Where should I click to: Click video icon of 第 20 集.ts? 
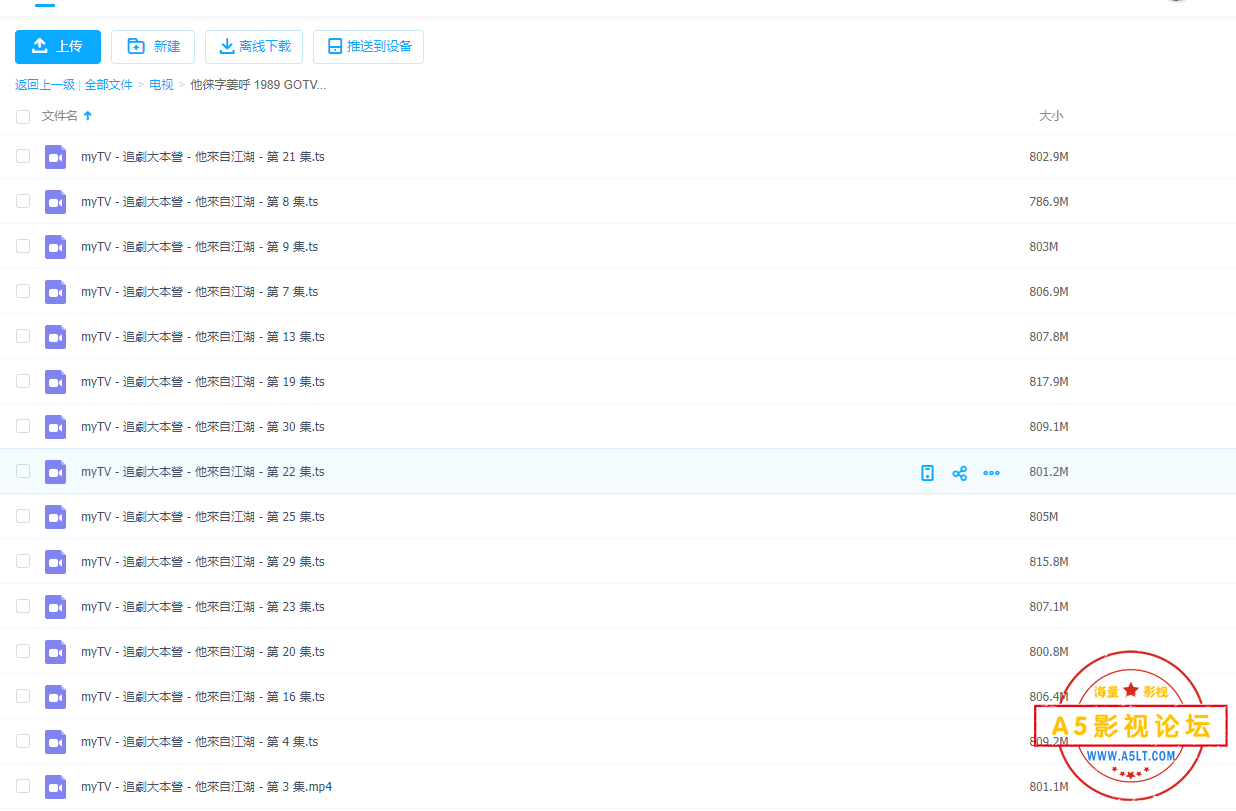coord(56,652)
